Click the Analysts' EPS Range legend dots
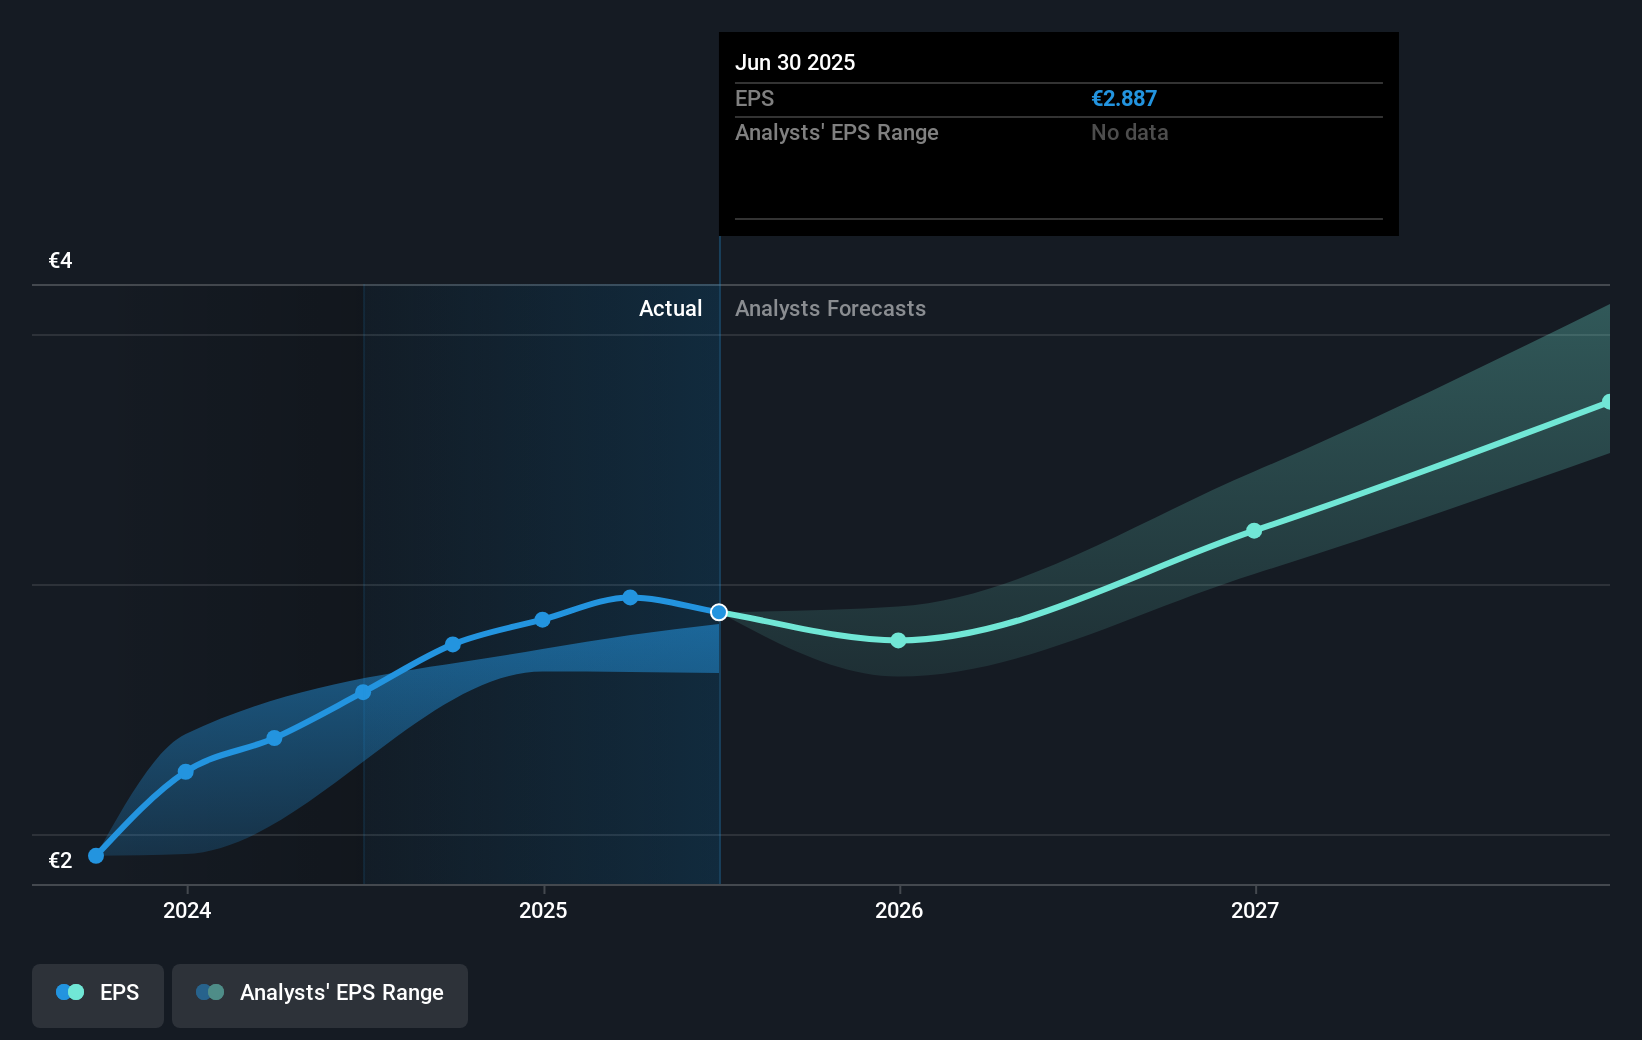This screenshot has height=1040, width=1642. pyautogui.click(x=209, y=992)
